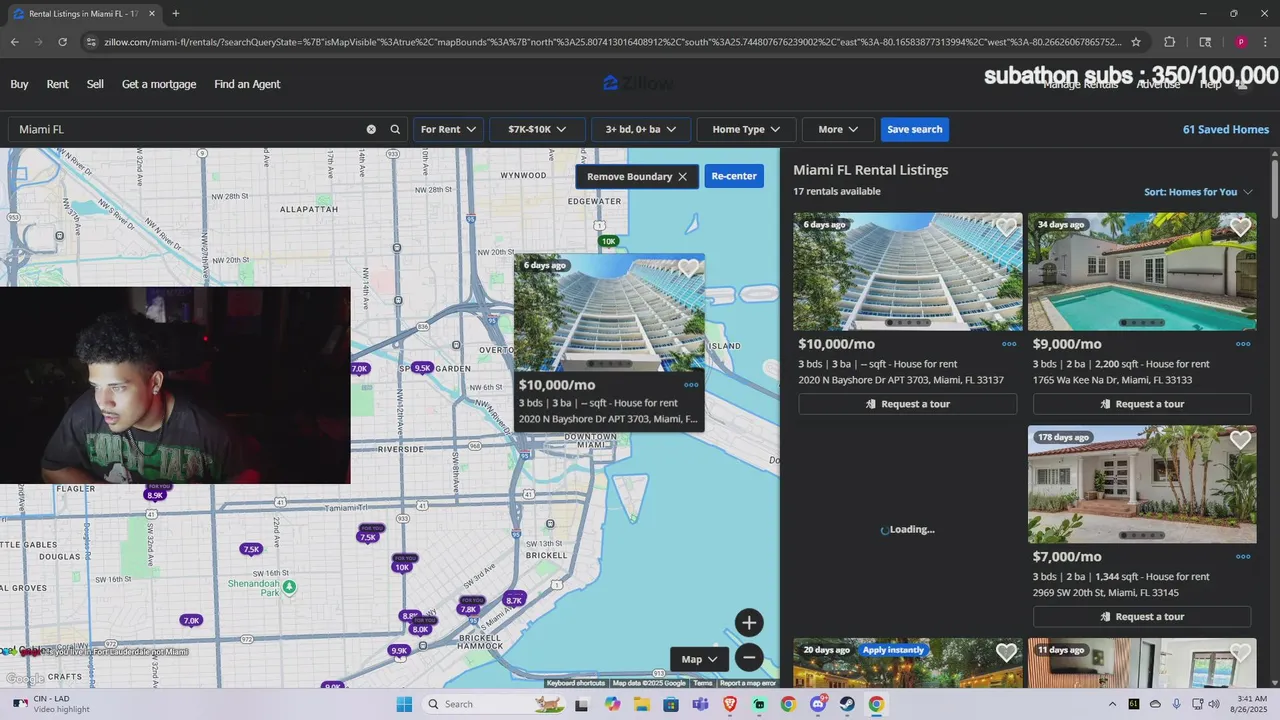Open Chrome extensions menu
1280x720 pixels.
tap(1169, 42)
